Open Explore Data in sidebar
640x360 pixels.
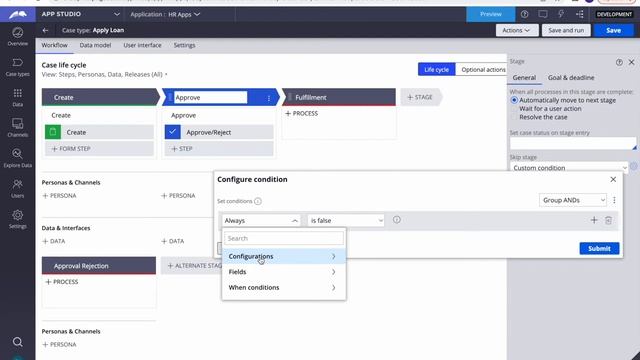pyautogui.click(x=18, y=158)
